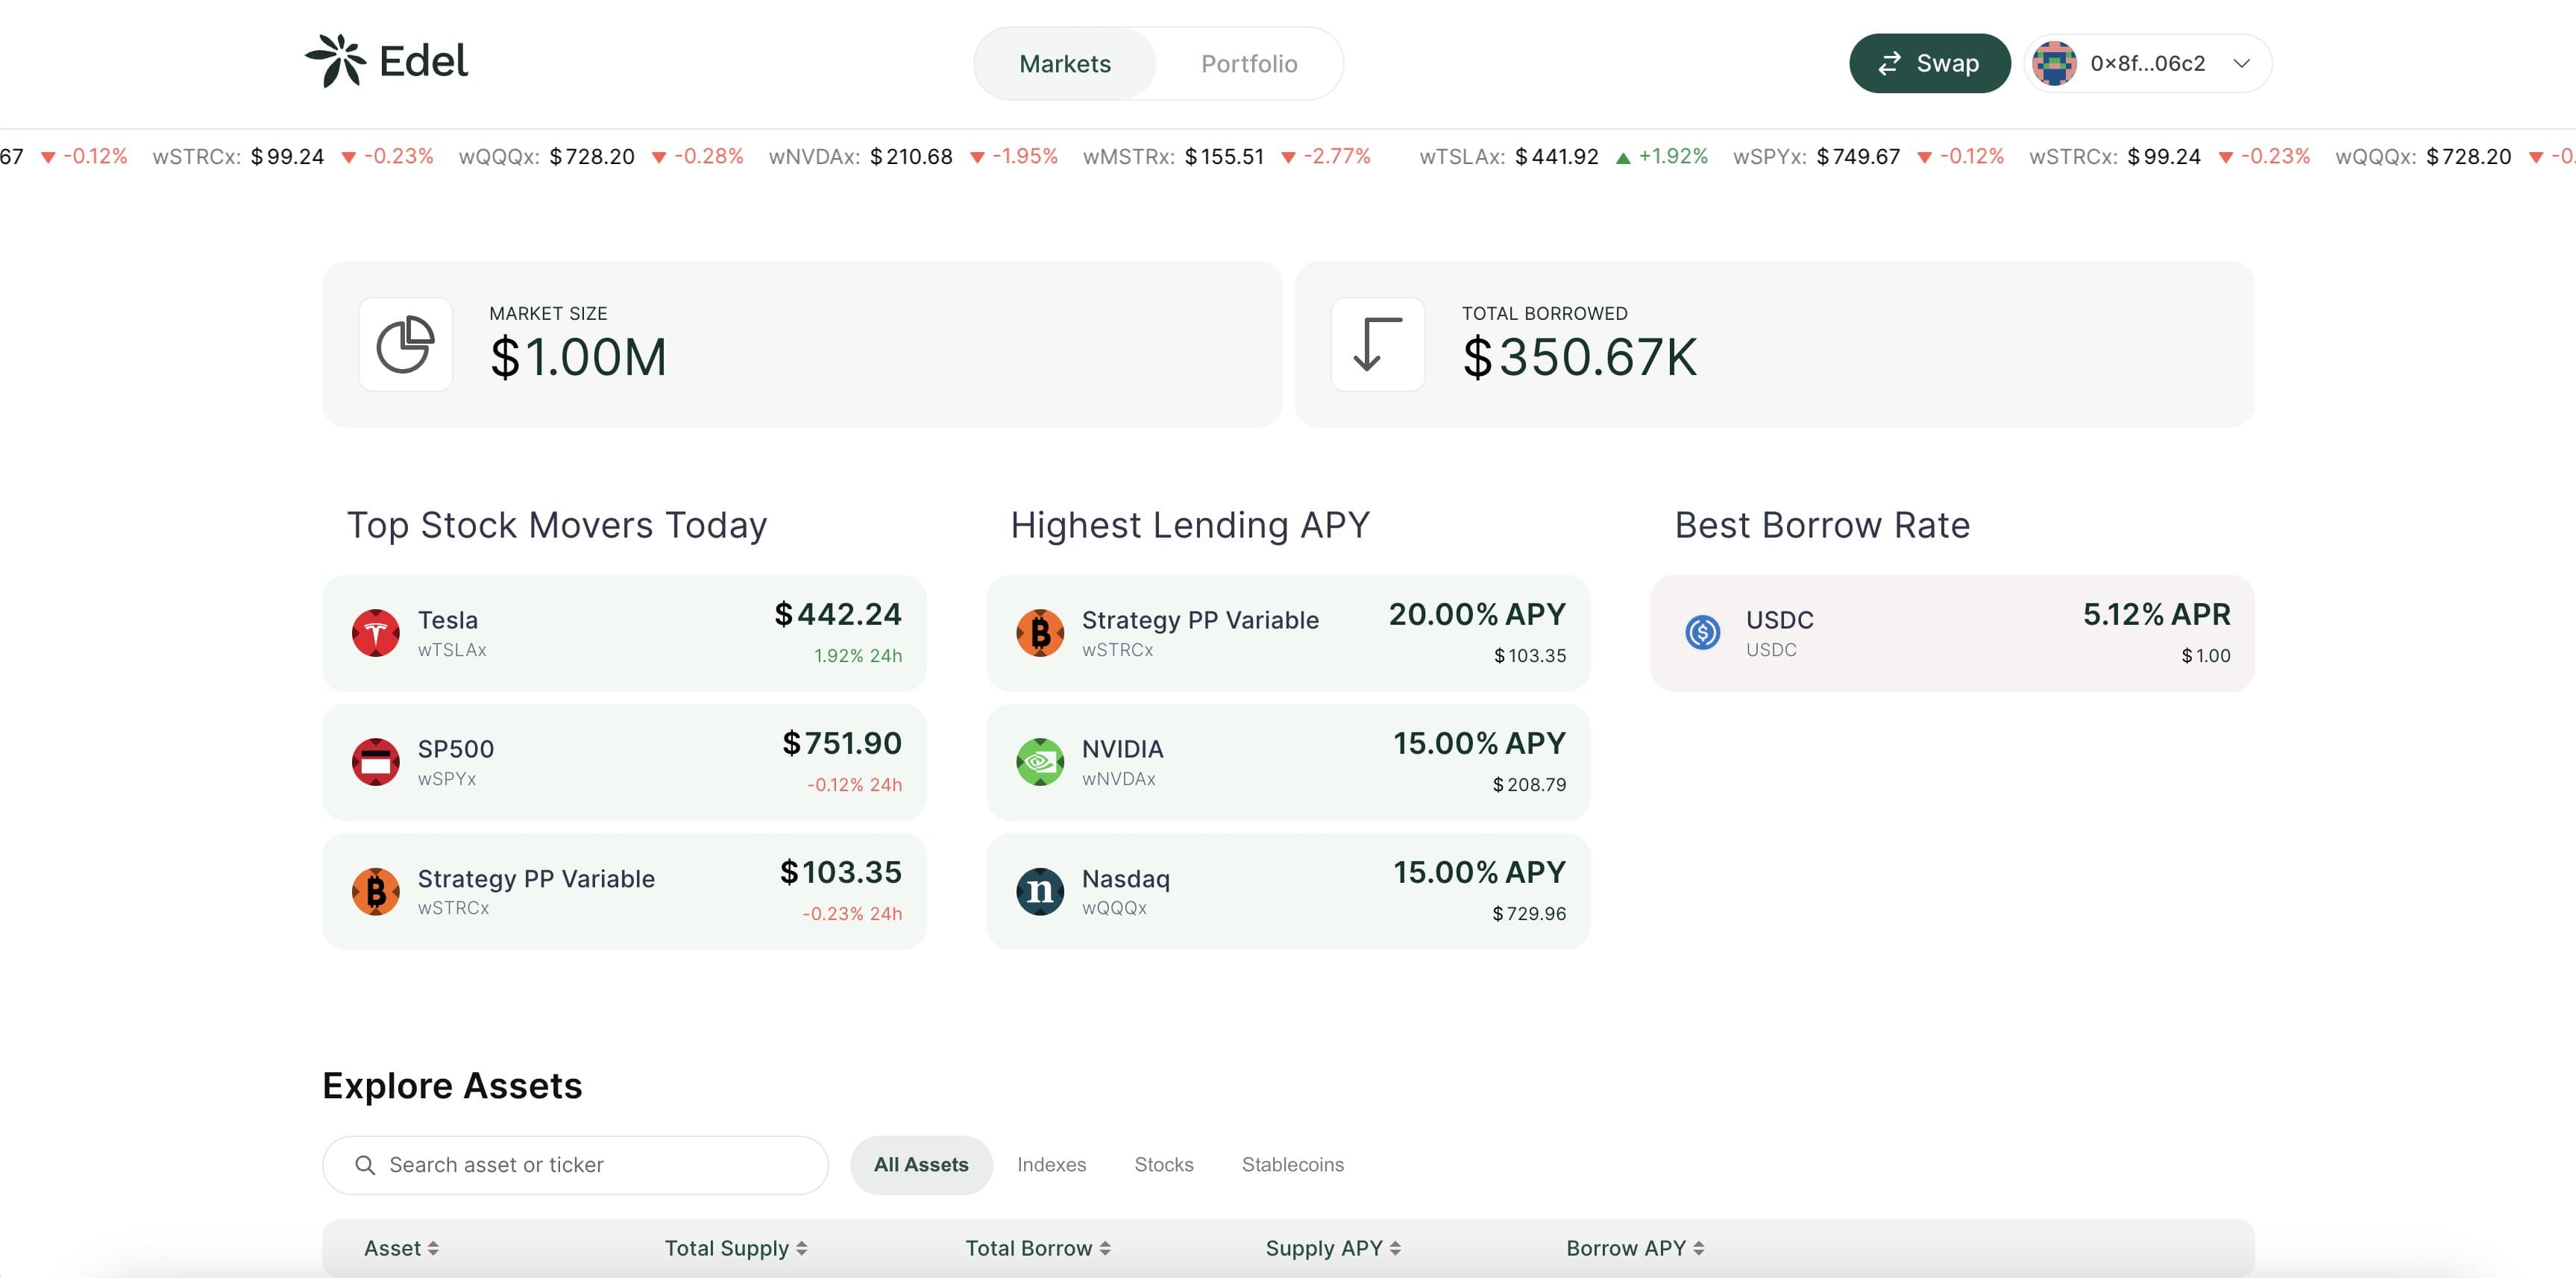Sort table by Borrow APY column
Image resolution: width=2576 pixels, height=1278 pixels.
click(1635, 1248)
